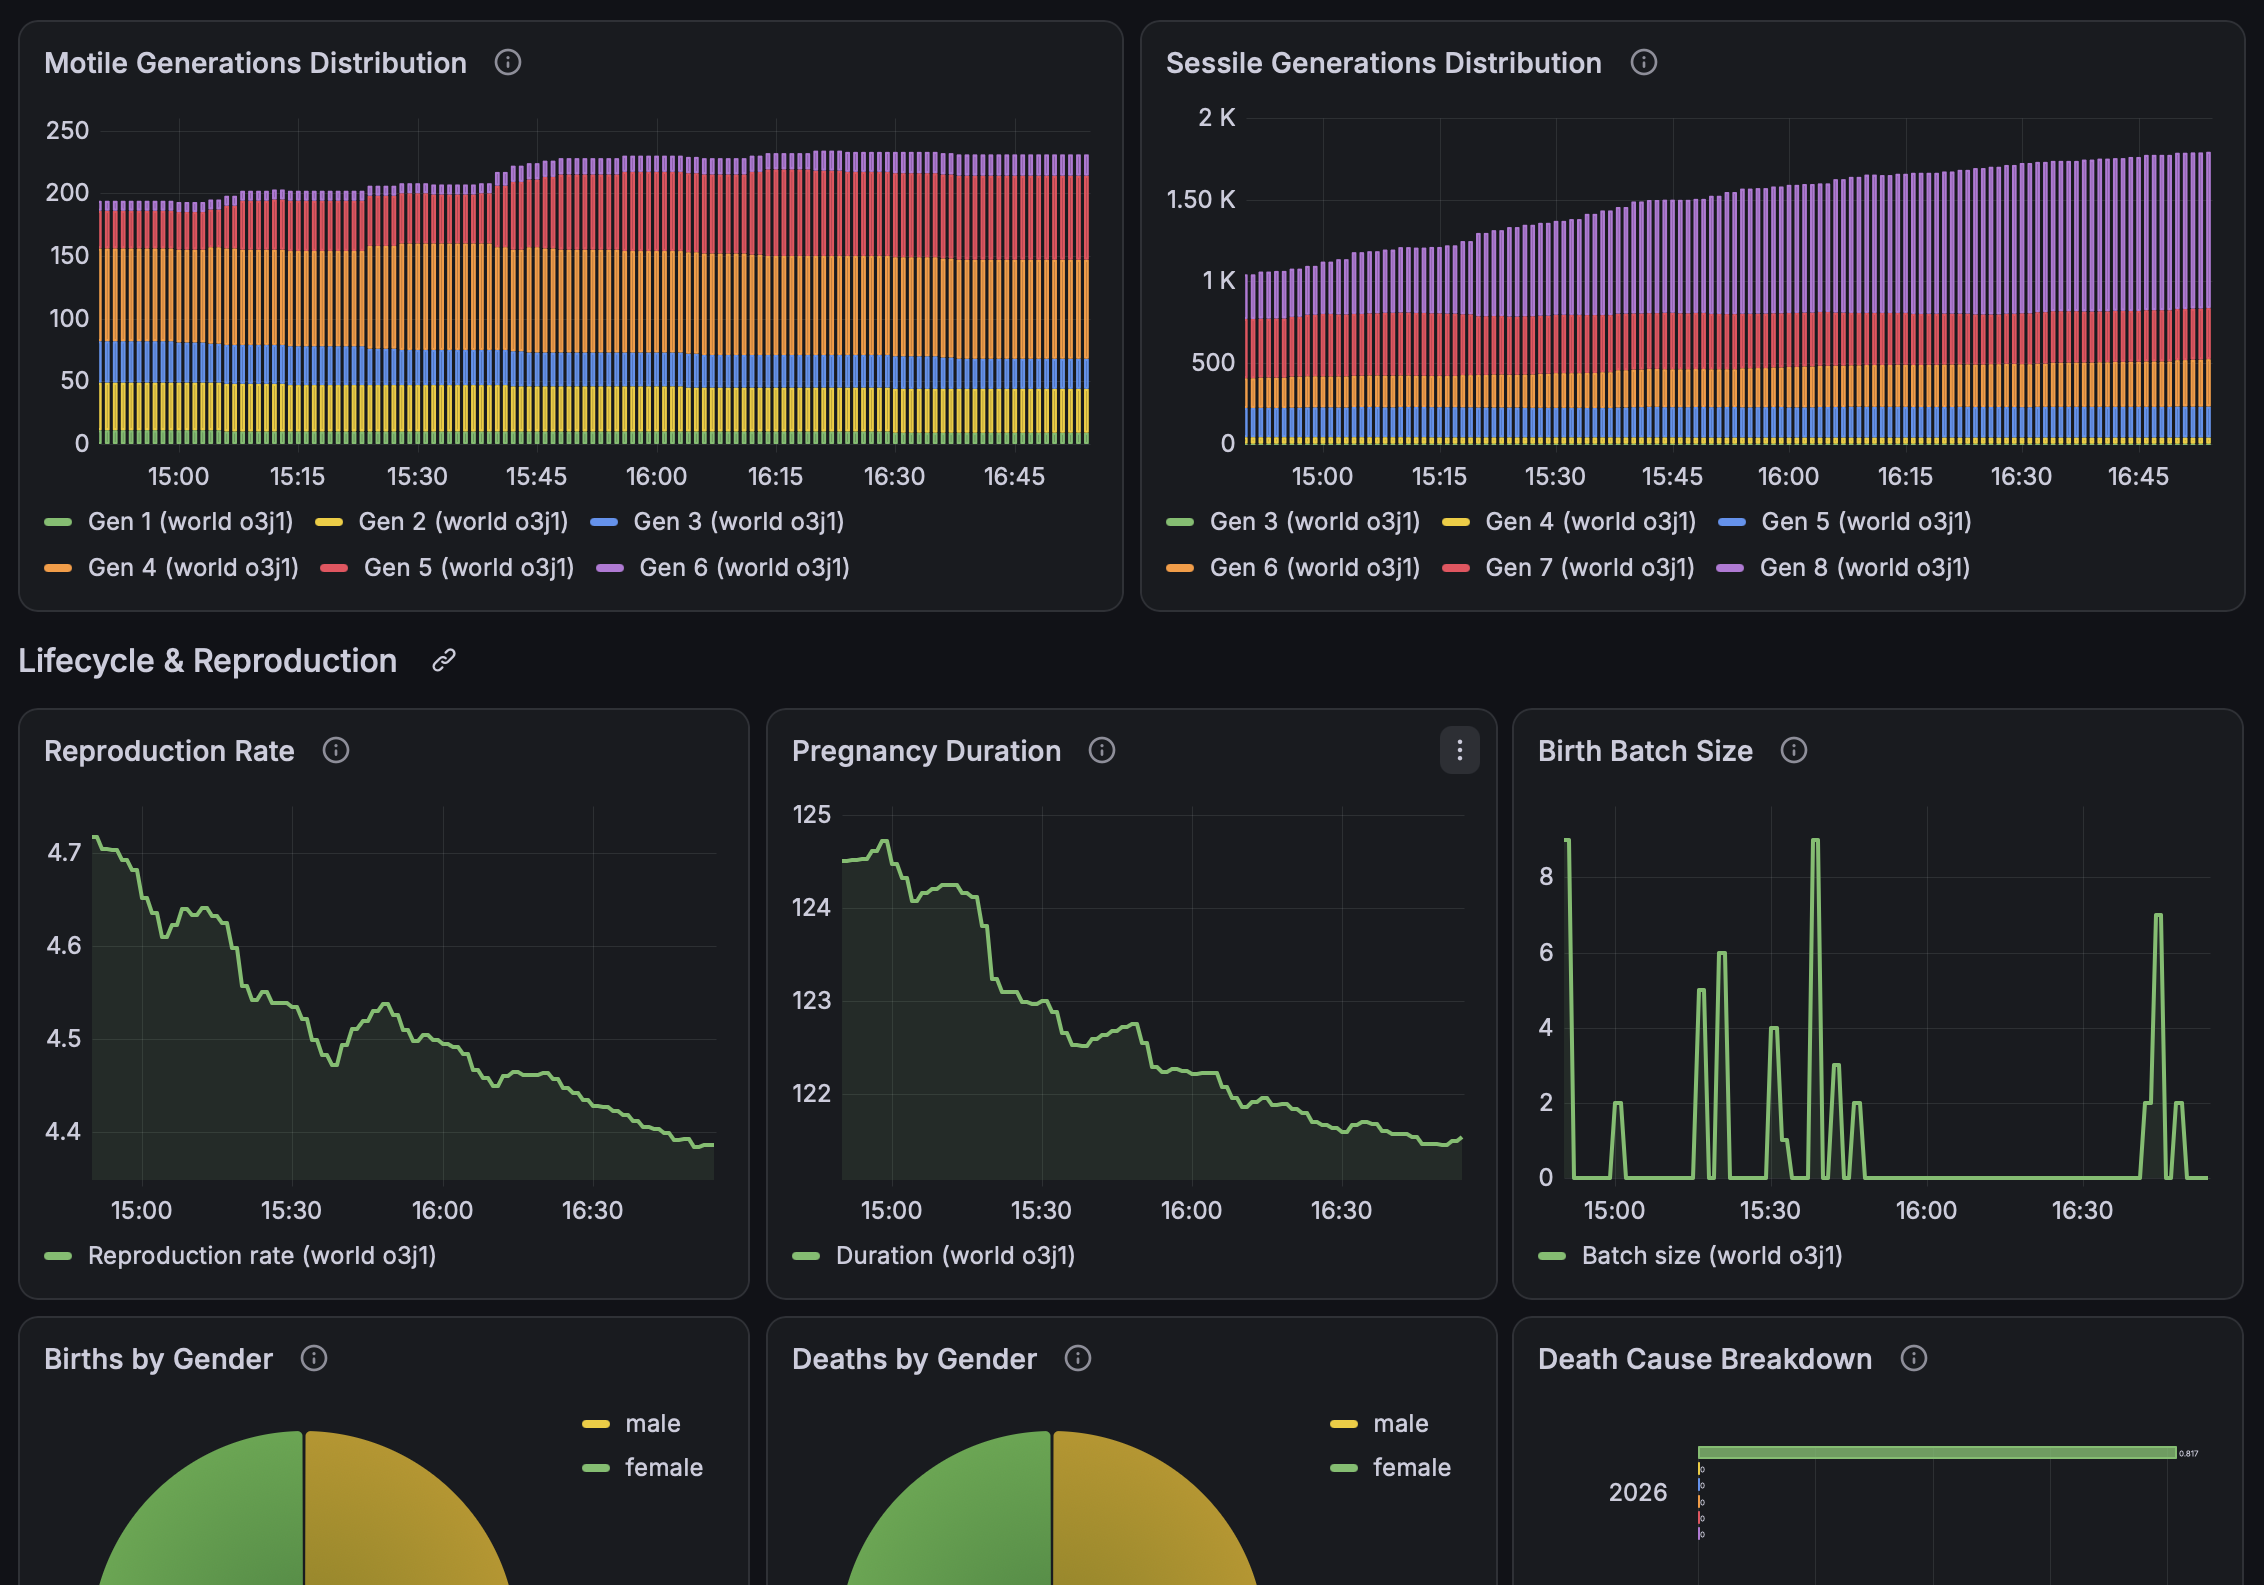Toggle Gen 3 series in Sessile legend
This screenshot has height=1585, width=2264.
click(x=1315, y=522)
